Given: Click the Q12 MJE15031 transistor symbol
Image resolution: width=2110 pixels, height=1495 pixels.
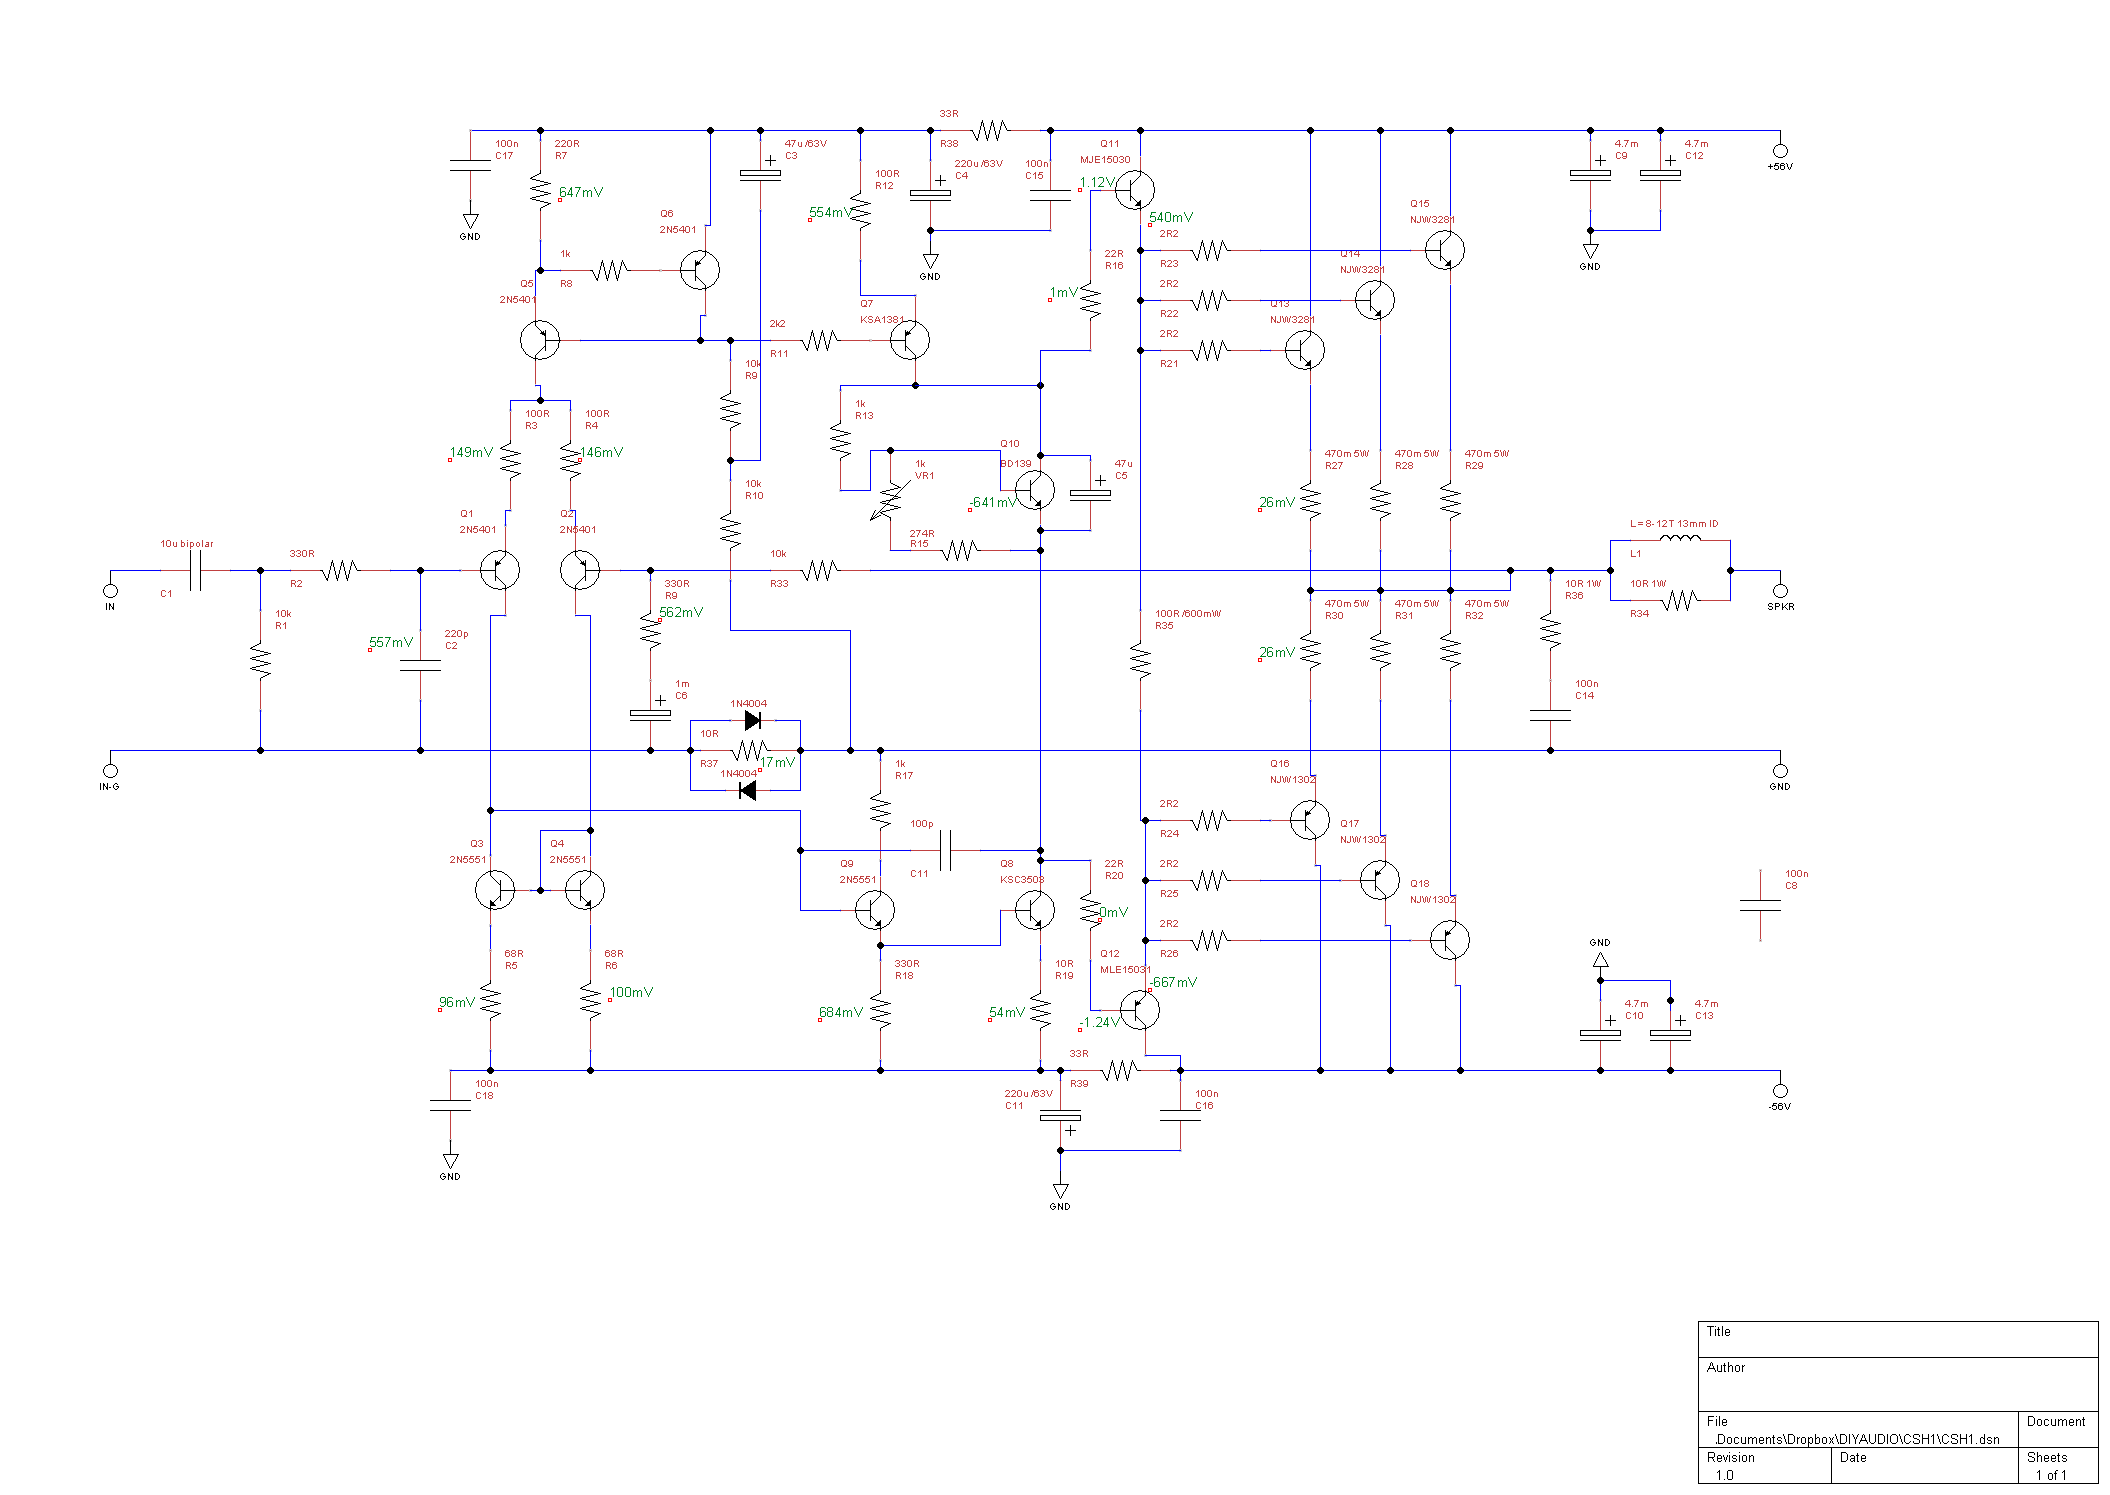Looking at the screenshot, I should click(x=1140, y=1010).
